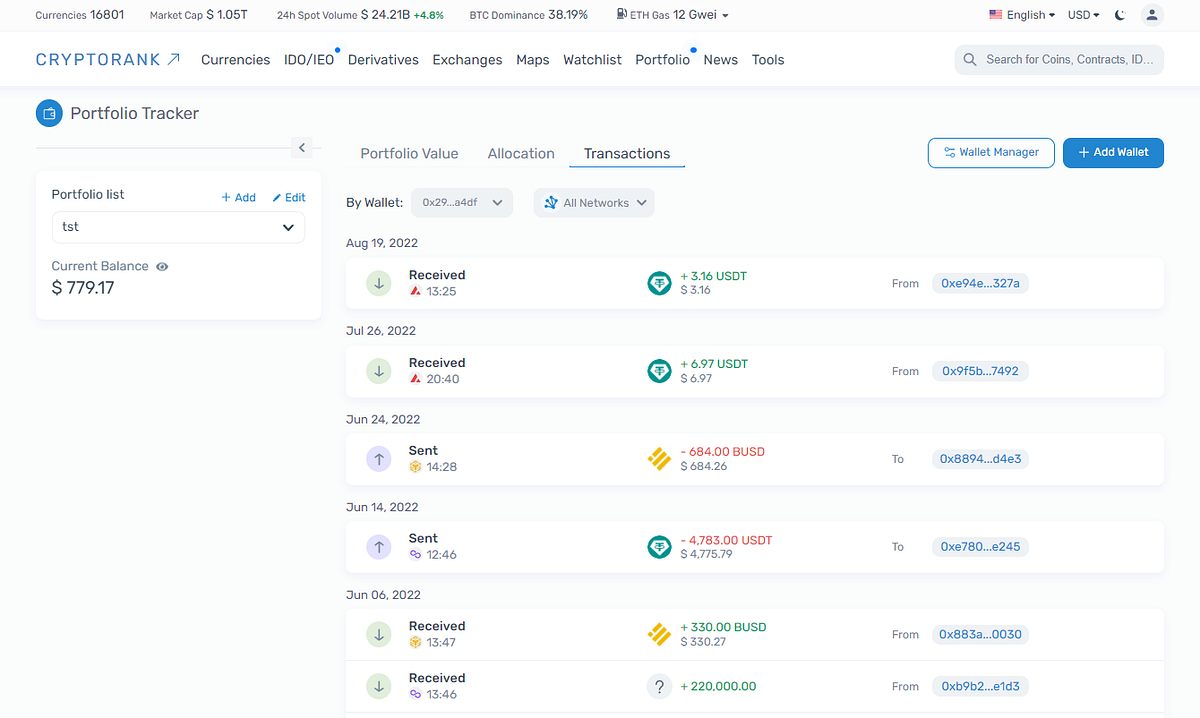Click the Tether USDT token icon on Aug 19 transaction

(659, 283)
